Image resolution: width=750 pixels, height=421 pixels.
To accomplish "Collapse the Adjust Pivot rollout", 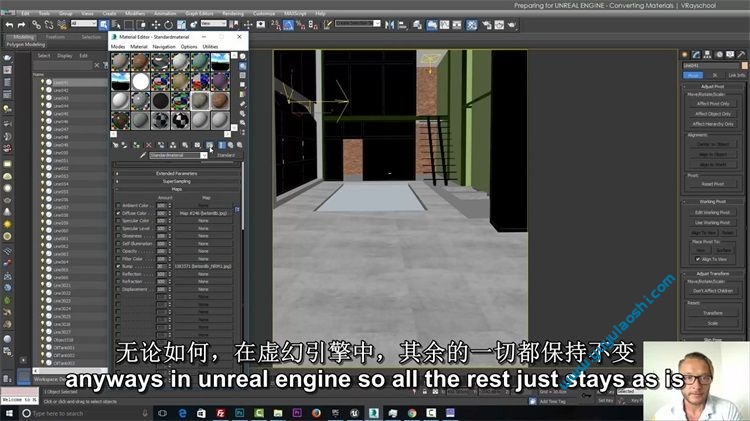I will (712, 87).
